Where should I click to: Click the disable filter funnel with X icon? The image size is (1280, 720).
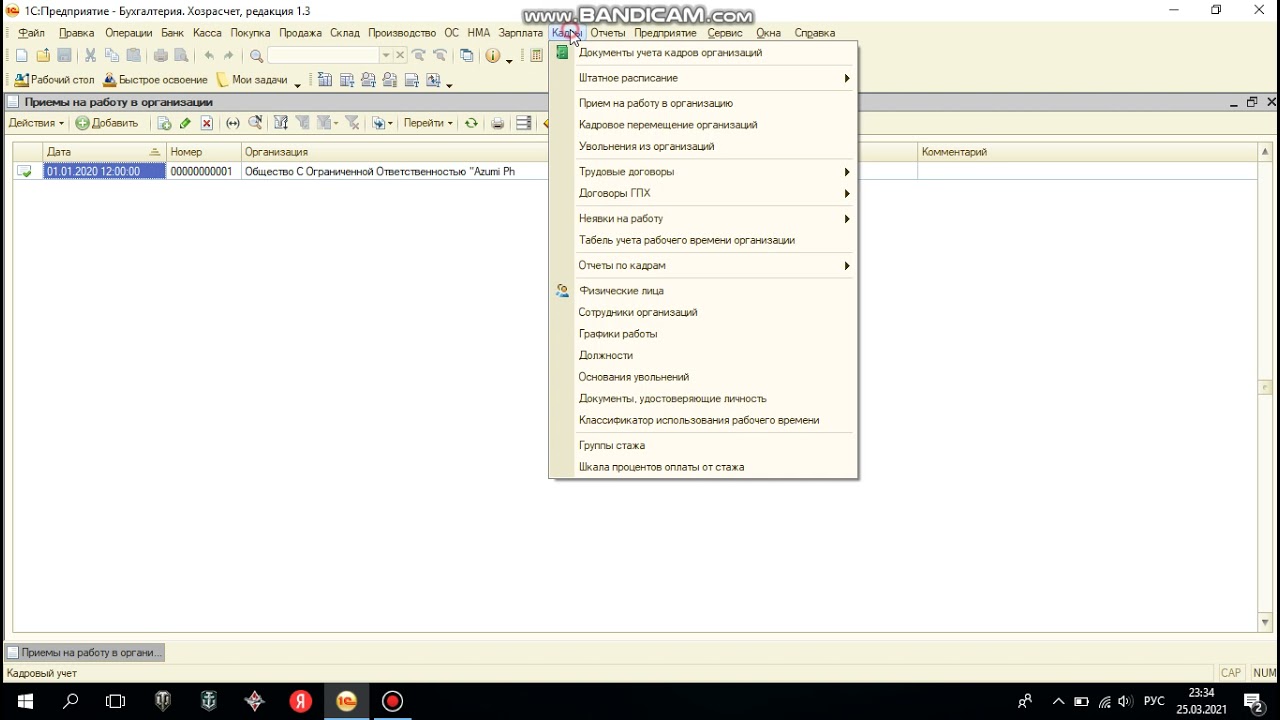[352, 123]
